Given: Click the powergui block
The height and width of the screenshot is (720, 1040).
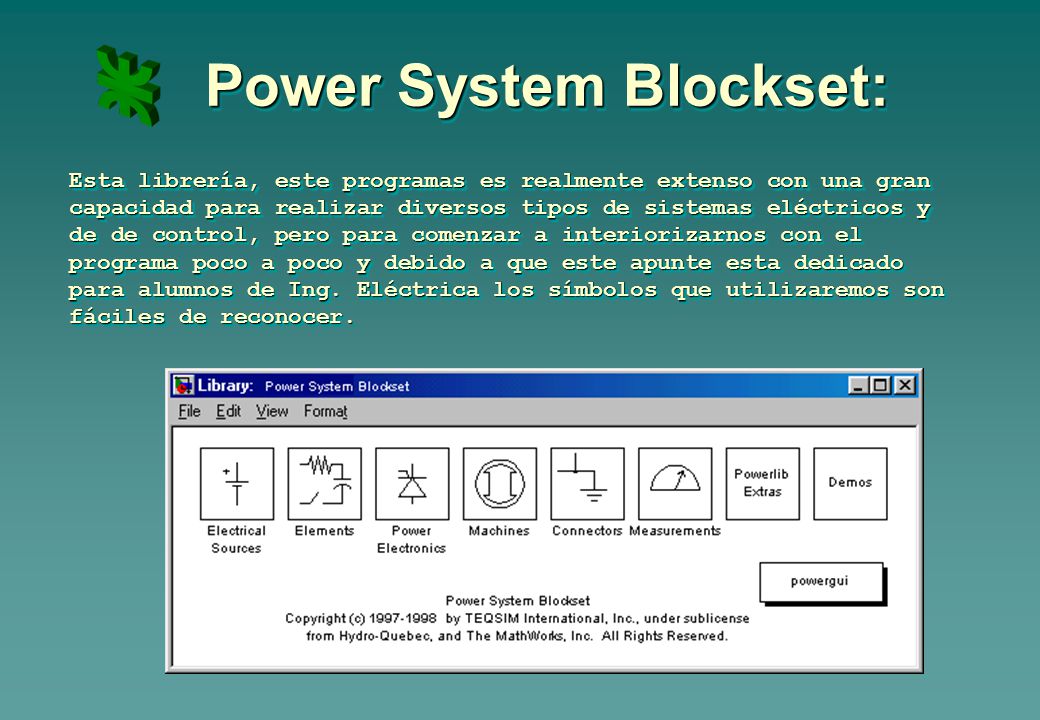Looking at the screenshot, I should click(x=822, y=583).
